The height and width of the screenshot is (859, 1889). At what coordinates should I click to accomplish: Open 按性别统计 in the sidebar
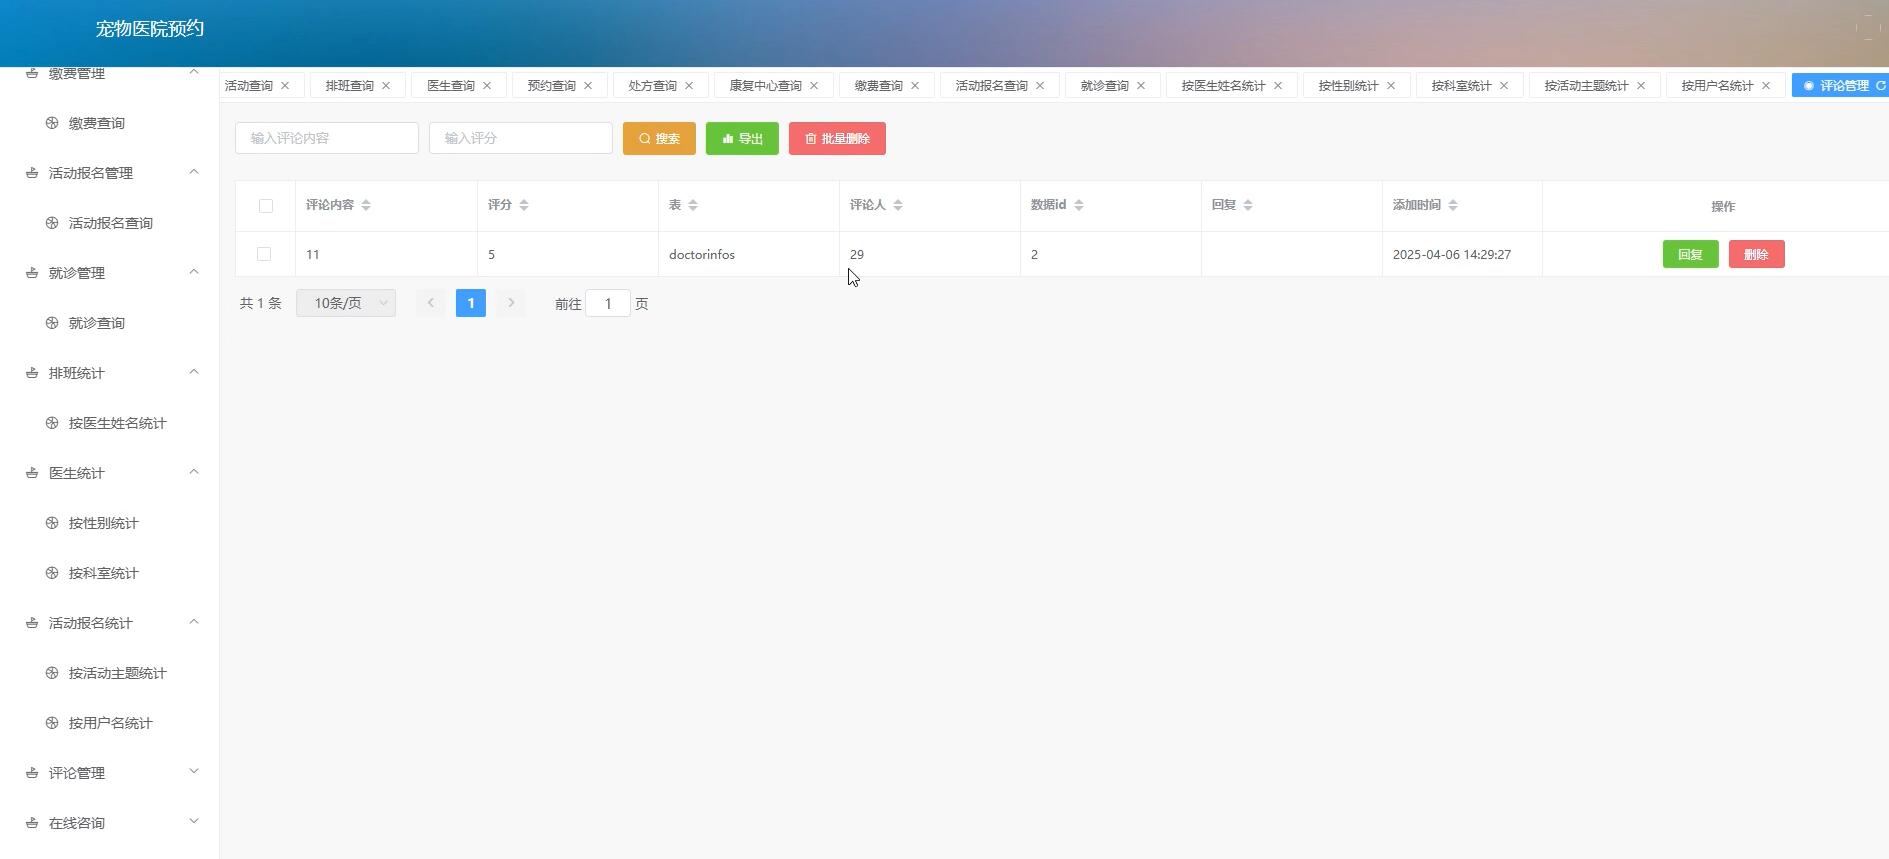[104, 523]
